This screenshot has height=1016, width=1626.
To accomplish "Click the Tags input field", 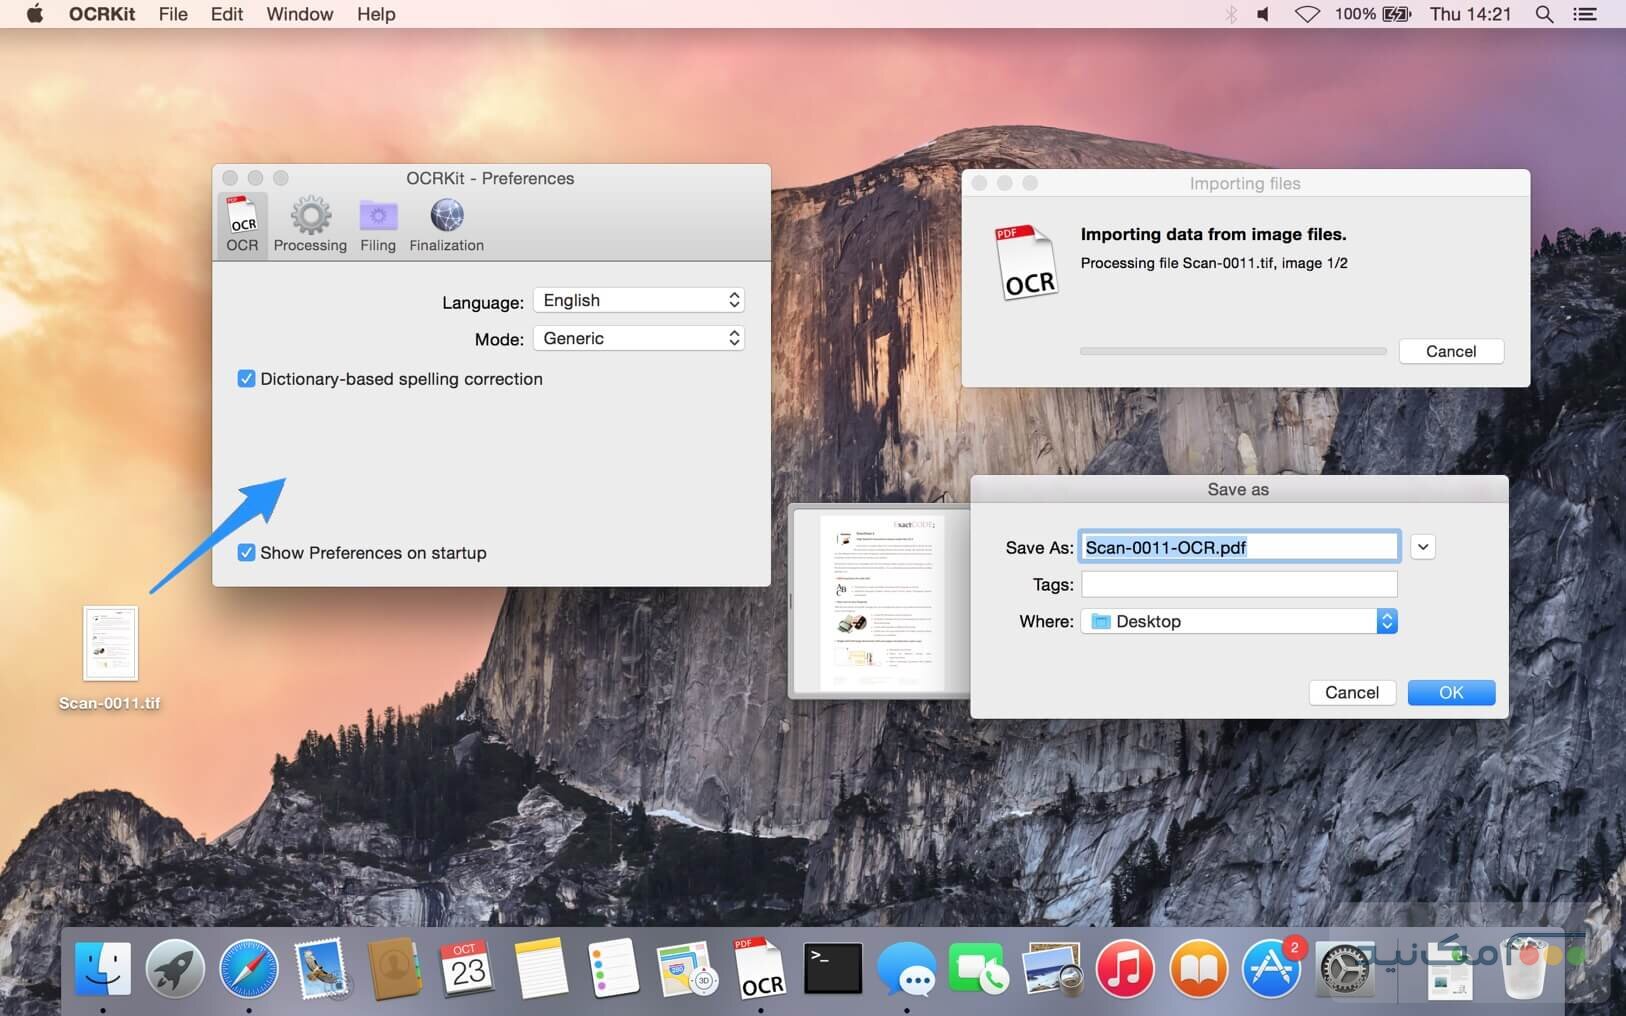I will (1238, 584).
